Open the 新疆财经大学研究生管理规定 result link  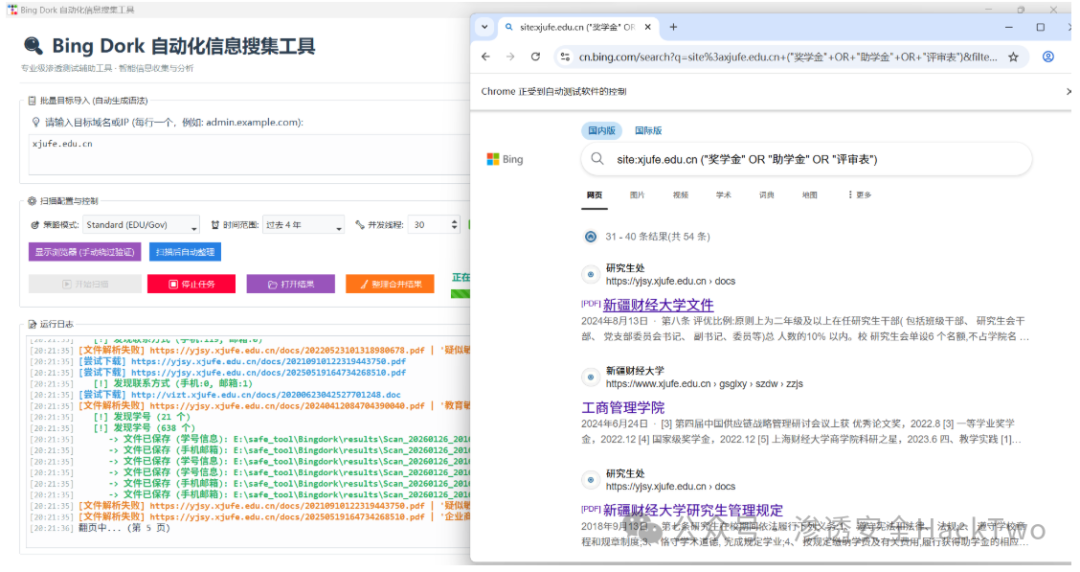[x=693, y=510]
